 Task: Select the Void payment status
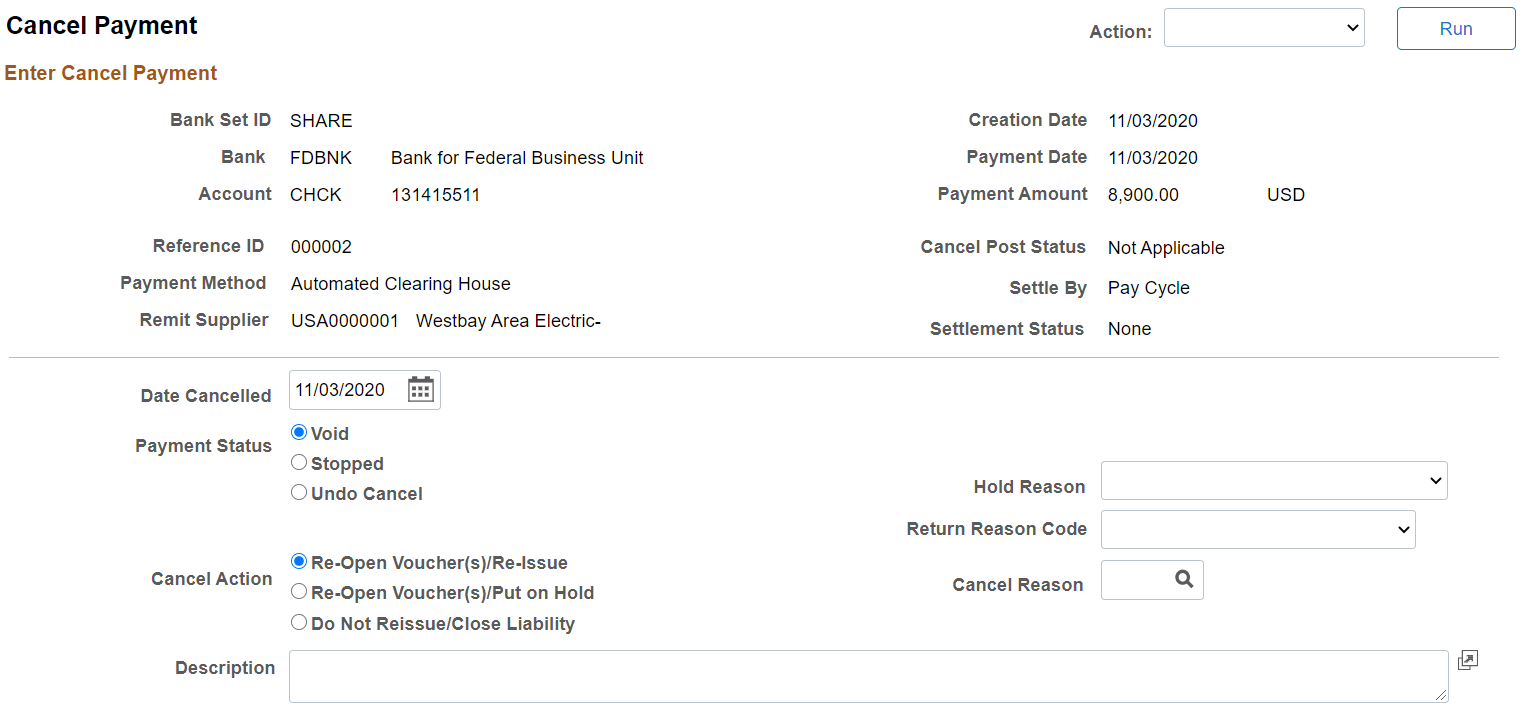[x=299, y=432]
